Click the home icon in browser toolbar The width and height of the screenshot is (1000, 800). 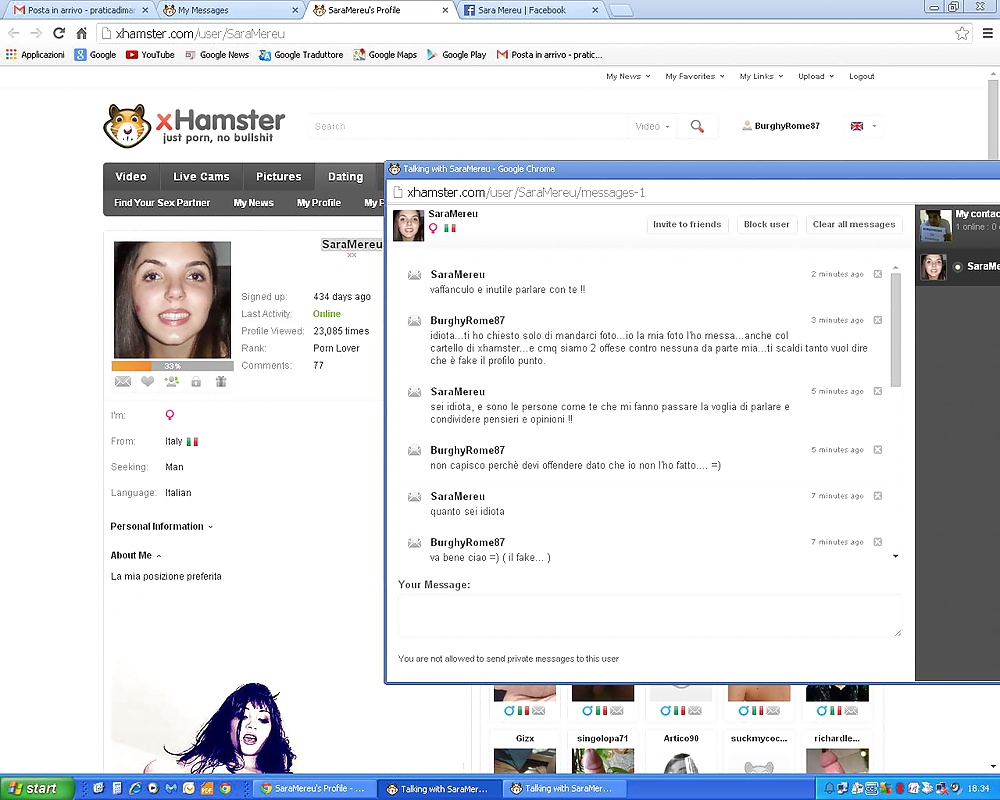tap(82, 33)
